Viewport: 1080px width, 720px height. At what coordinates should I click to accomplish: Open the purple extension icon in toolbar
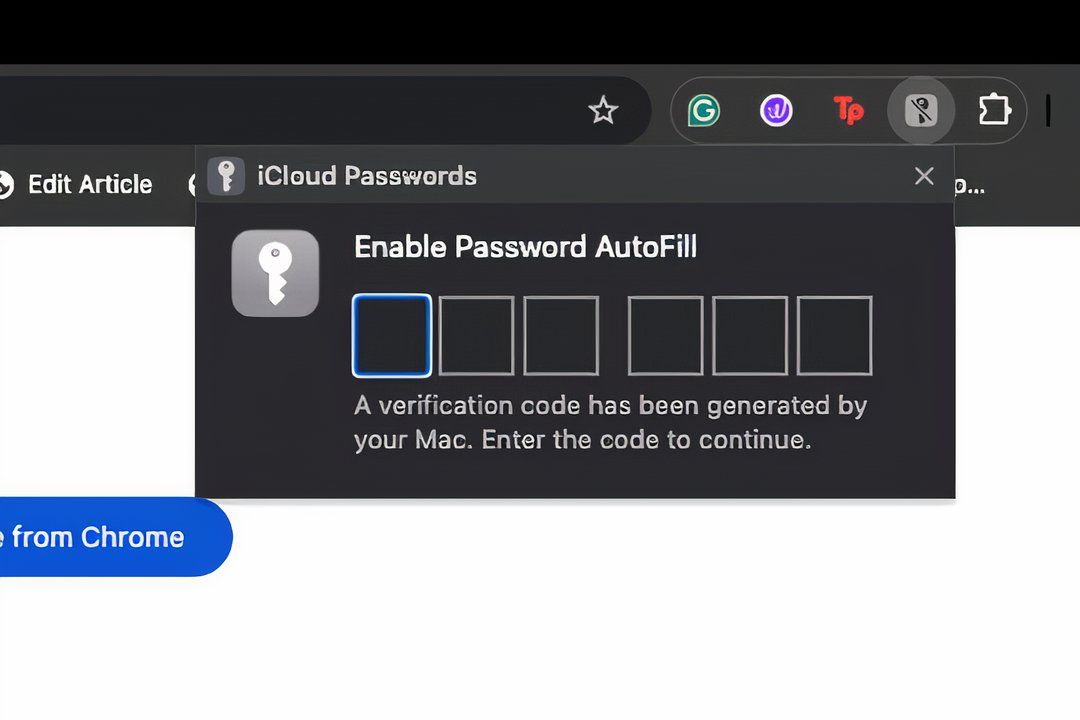(x=776, y=110)
